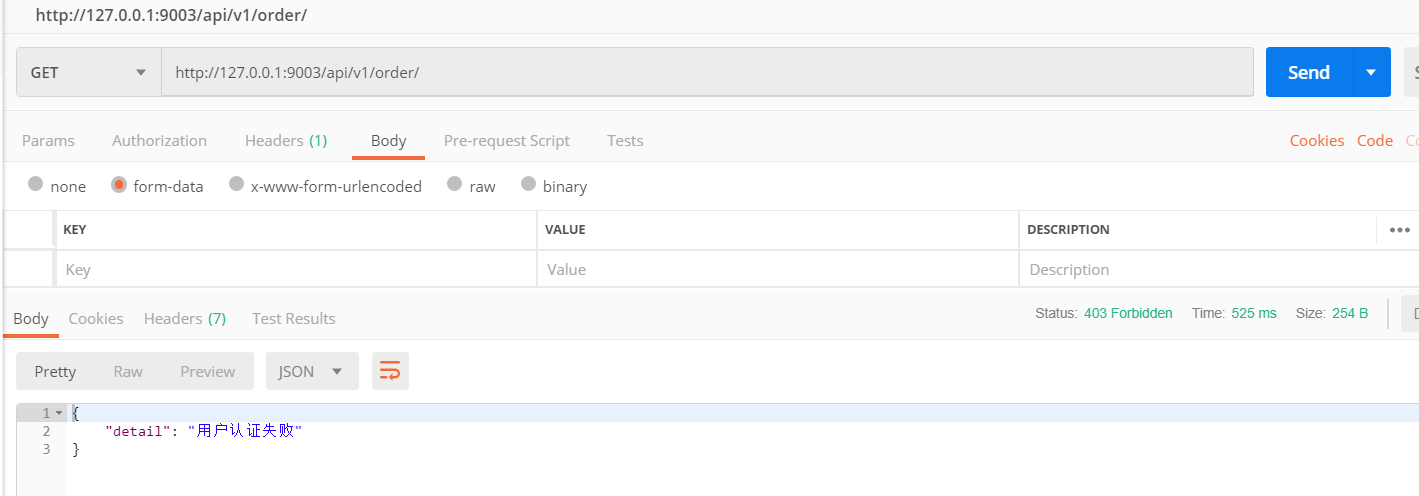
Task: Select the DESCRIPTION column header
Action: 1068,230
